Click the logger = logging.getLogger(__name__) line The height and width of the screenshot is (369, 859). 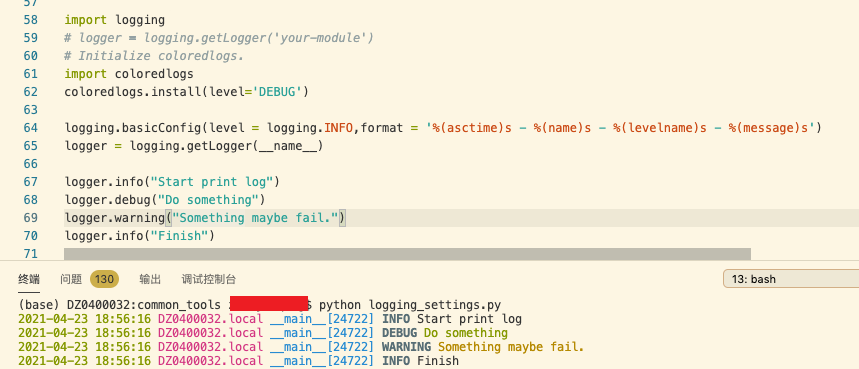pos(194,146)
